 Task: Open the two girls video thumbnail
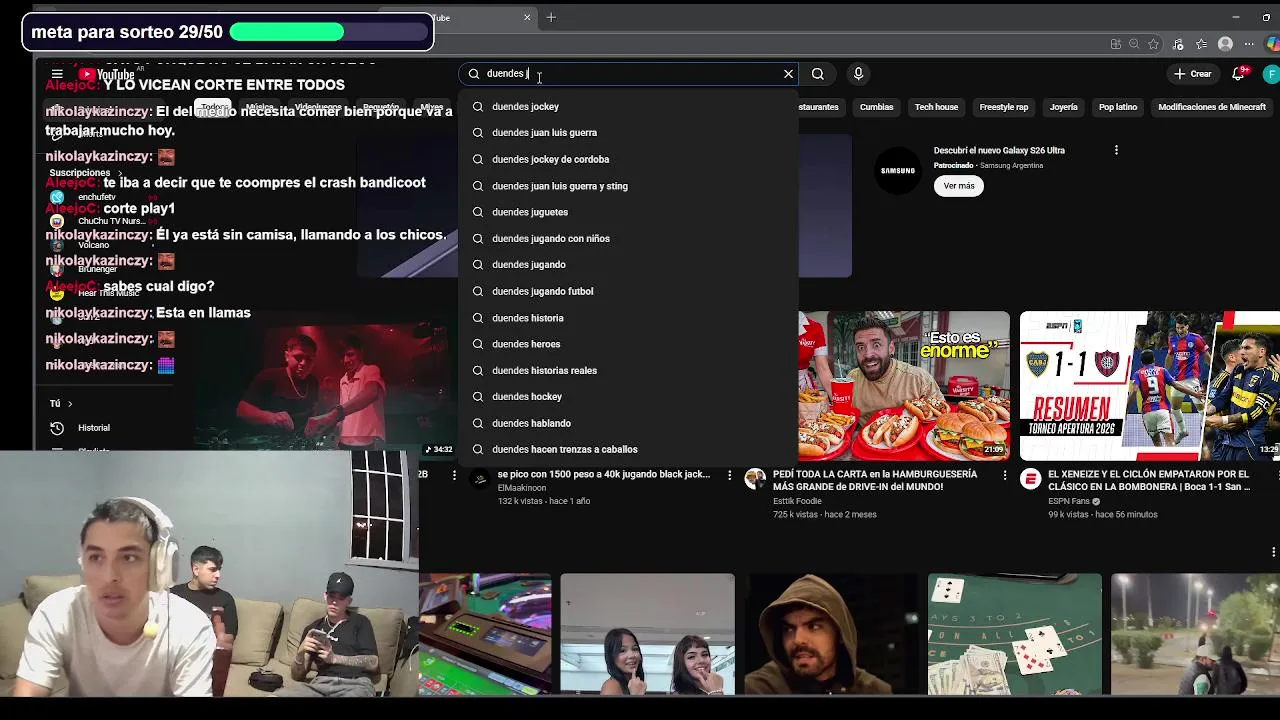[647, 634]
